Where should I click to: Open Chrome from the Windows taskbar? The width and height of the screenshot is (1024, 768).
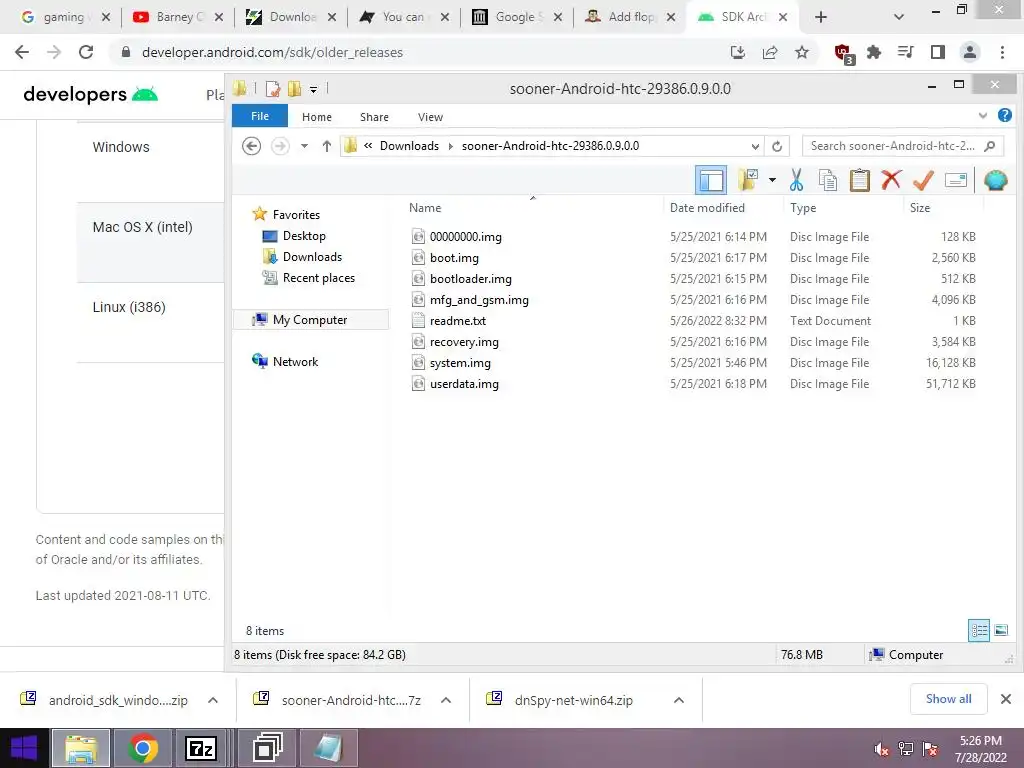(142, 748)
